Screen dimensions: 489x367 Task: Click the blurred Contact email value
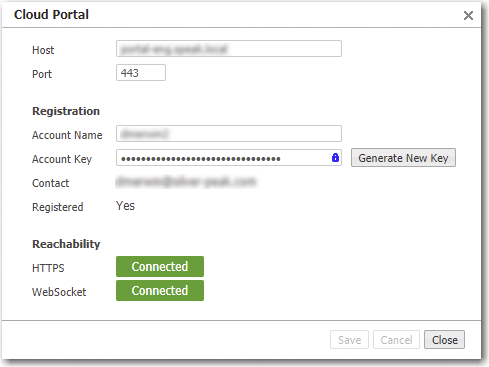tap(186, 182)
